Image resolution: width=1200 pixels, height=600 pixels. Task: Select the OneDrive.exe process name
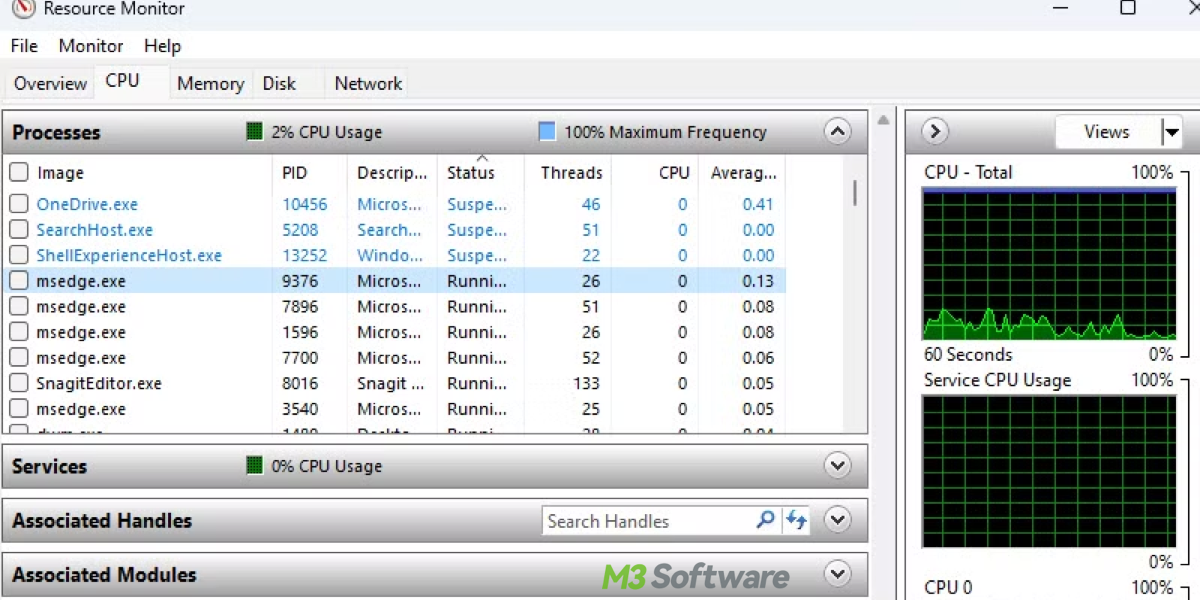coord(87,204)
